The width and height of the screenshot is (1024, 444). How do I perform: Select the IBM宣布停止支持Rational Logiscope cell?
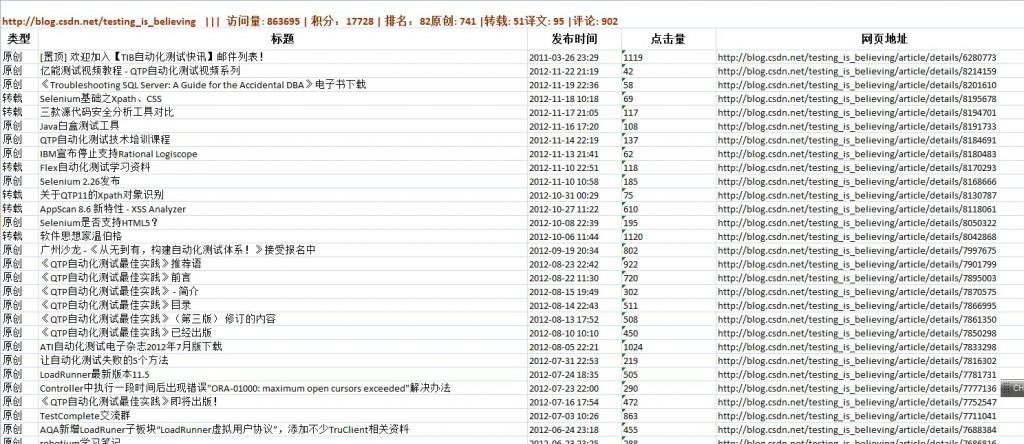(x=283, y=153)
